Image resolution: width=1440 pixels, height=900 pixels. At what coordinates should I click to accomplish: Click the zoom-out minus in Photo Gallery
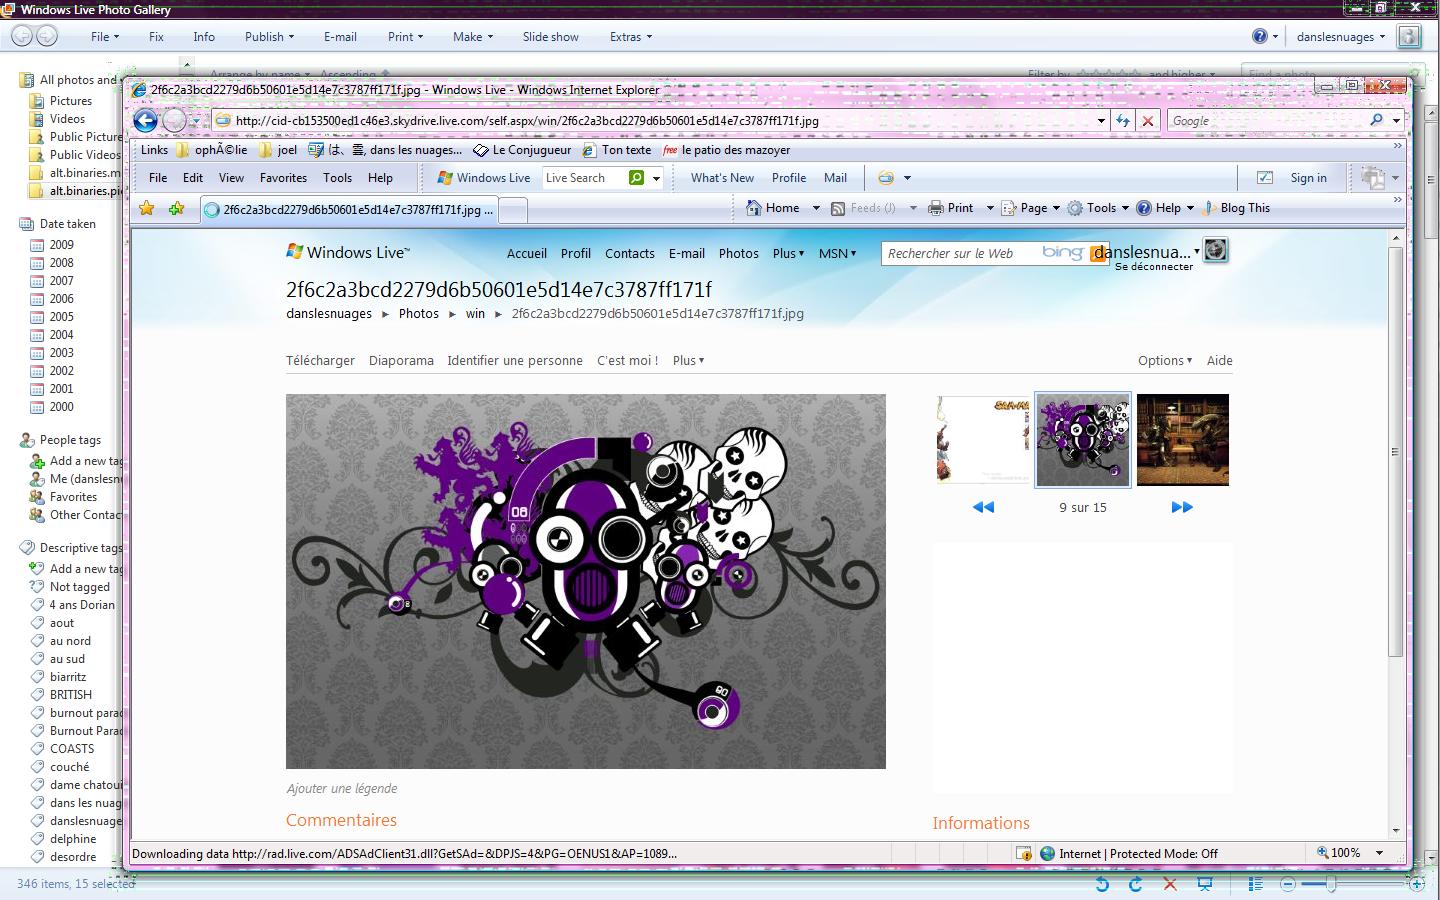[x=1288, y=884]
